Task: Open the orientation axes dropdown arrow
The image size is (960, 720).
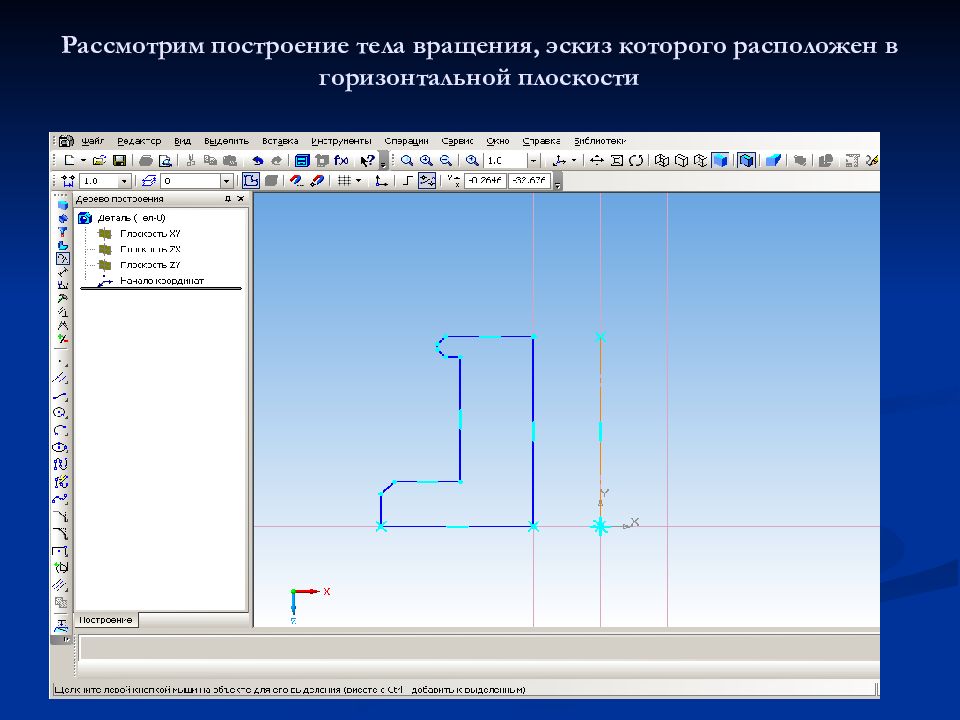Action: (574, 160)
